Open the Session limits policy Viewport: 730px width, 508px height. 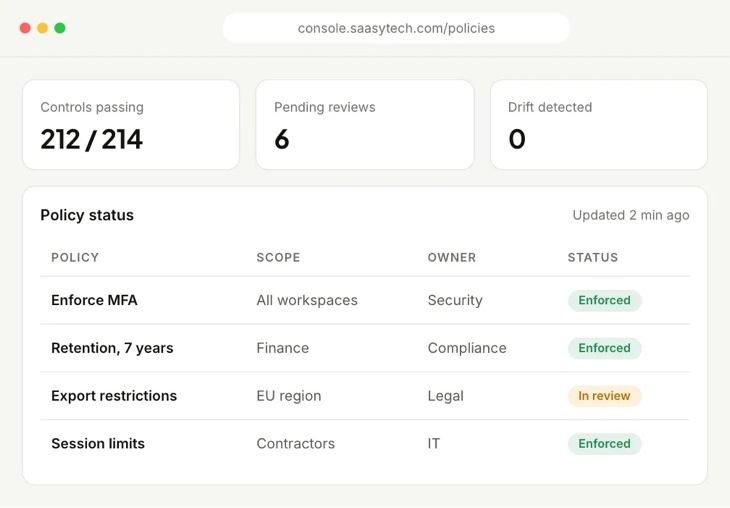98,444
